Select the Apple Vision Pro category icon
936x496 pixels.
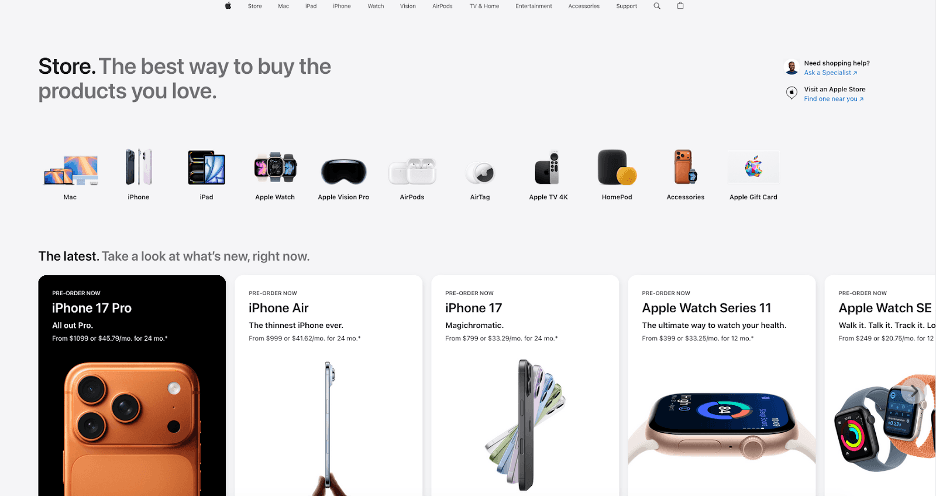[x=343, y=171]
